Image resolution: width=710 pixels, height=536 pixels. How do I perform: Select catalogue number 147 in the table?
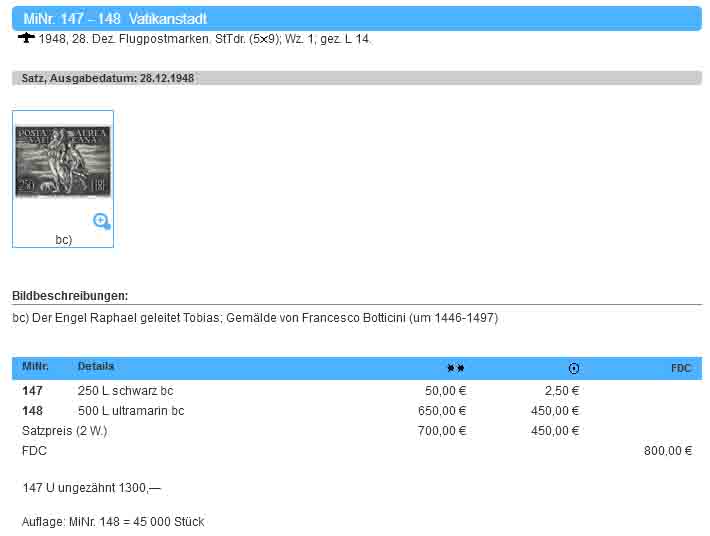click(x=33, y=391)
